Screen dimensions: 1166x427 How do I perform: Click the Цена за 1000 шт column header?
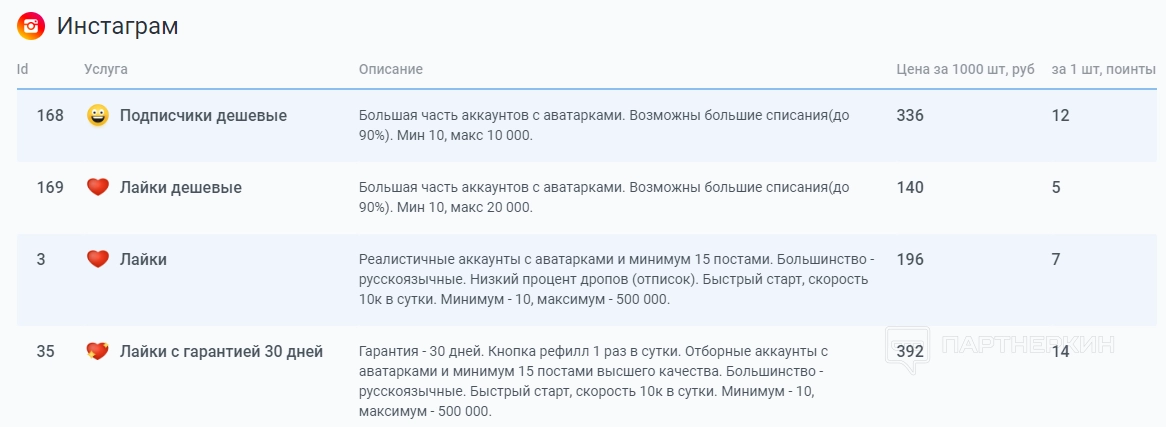[965, 69]
